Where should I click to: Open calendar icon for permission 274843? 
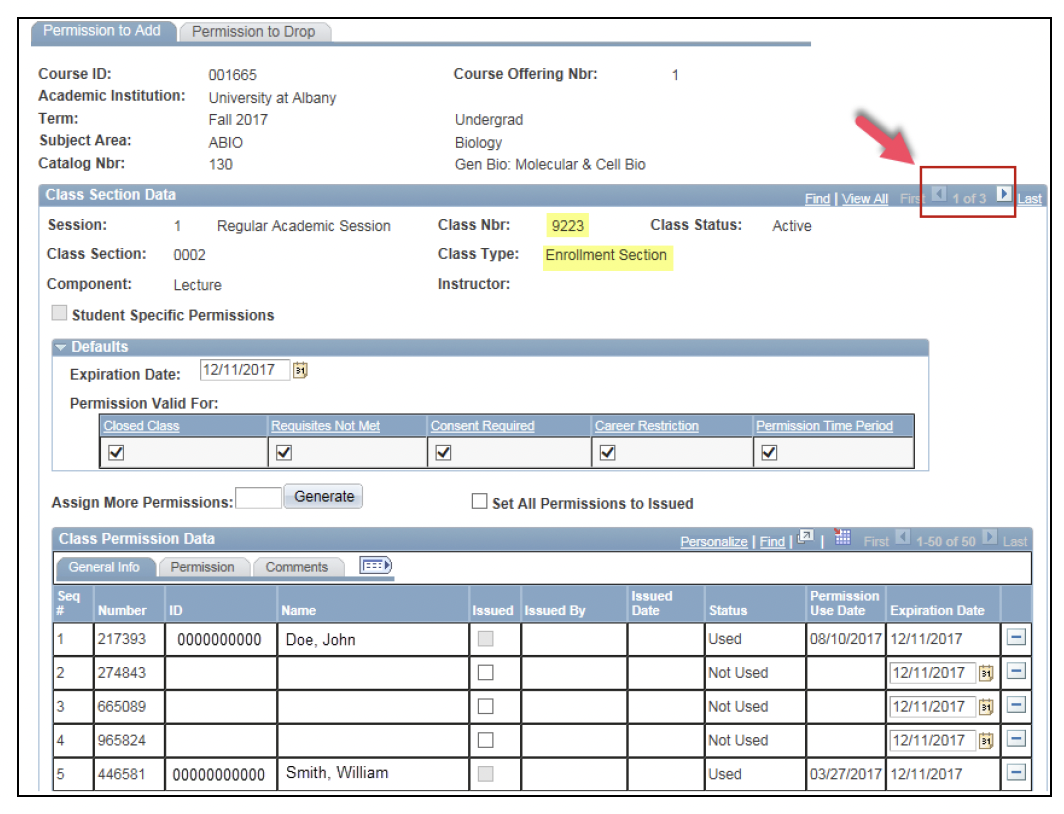coord(986,673)
